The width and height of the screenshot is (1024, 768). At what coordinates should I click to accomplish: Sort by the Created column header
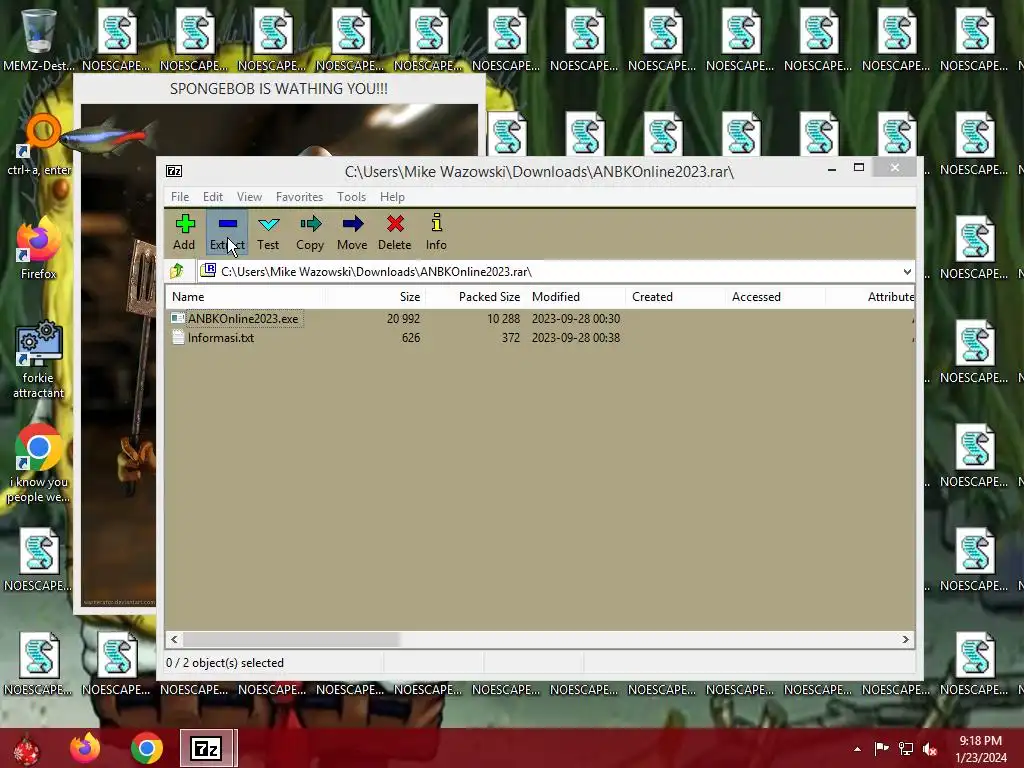point(675,296)
